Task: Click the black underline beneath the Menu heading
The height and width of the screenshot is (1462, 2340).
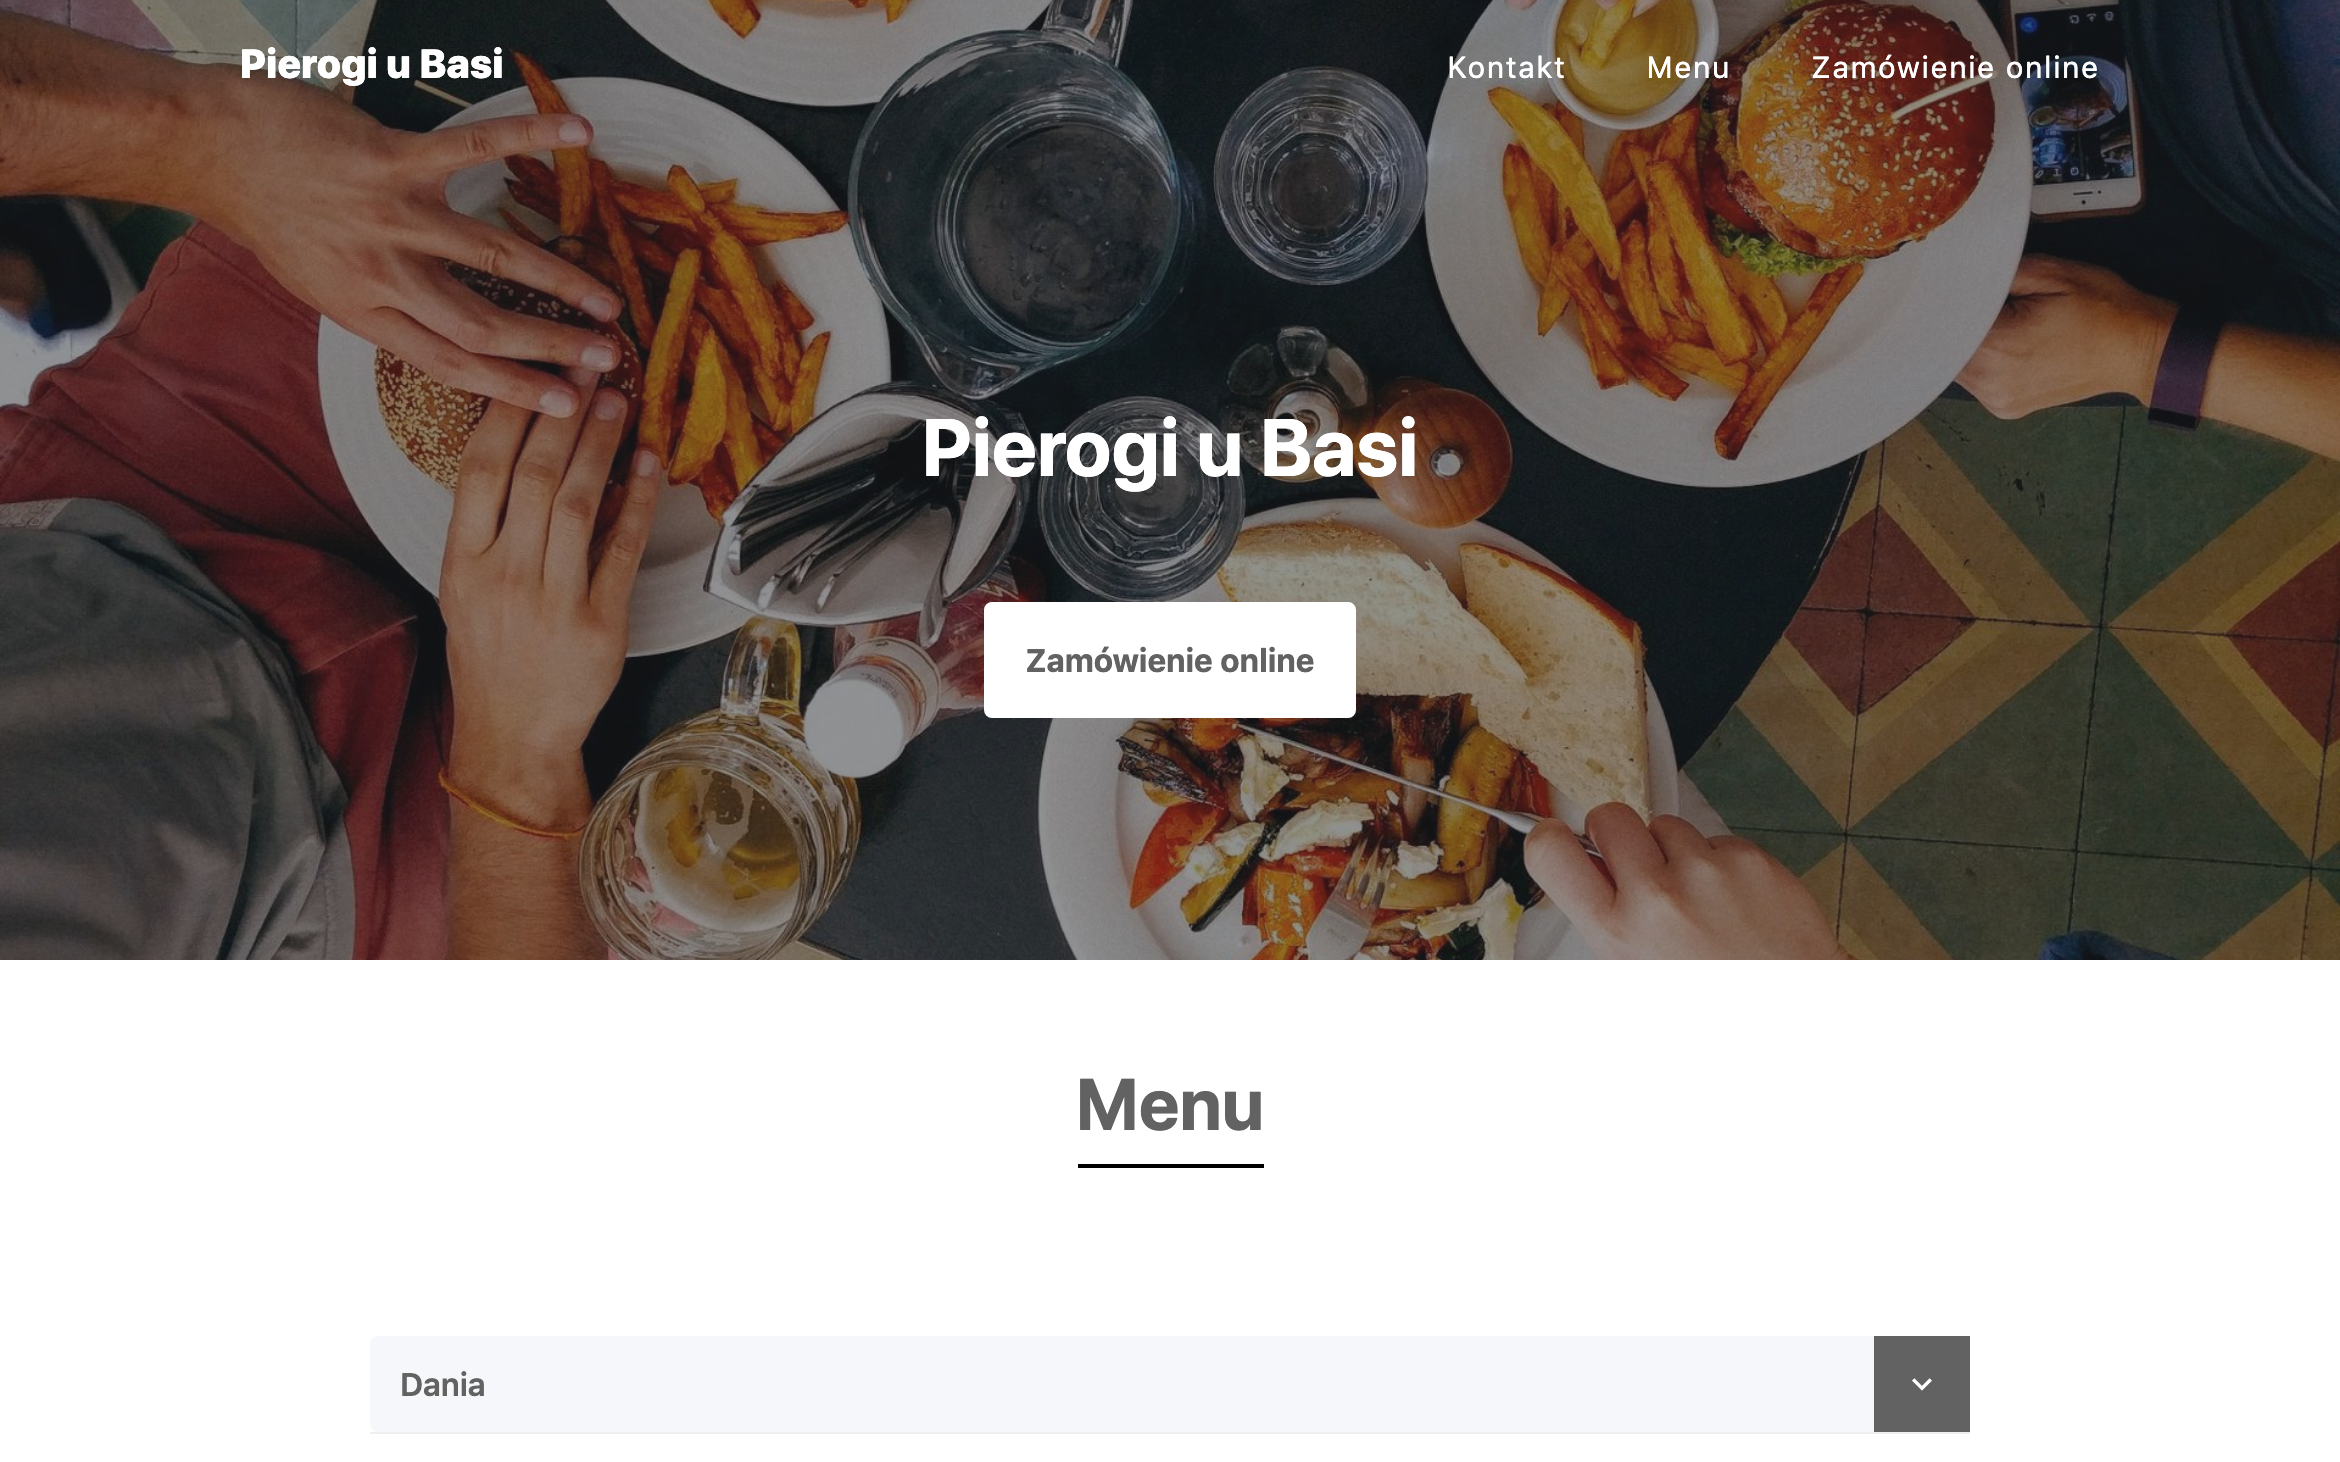Action: tap(1171, 1165)
